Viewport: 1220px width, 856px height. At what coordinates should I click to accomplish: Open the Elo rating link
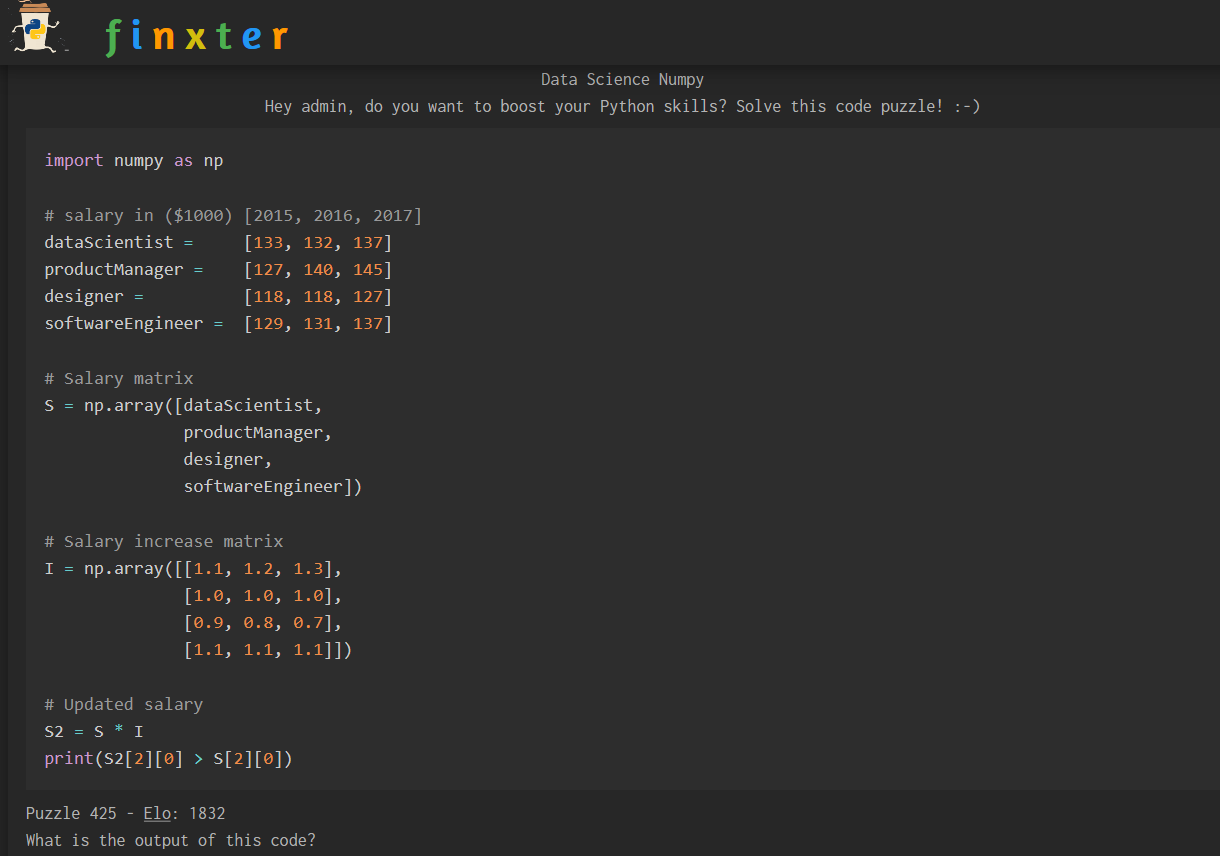tap(157, 813)
